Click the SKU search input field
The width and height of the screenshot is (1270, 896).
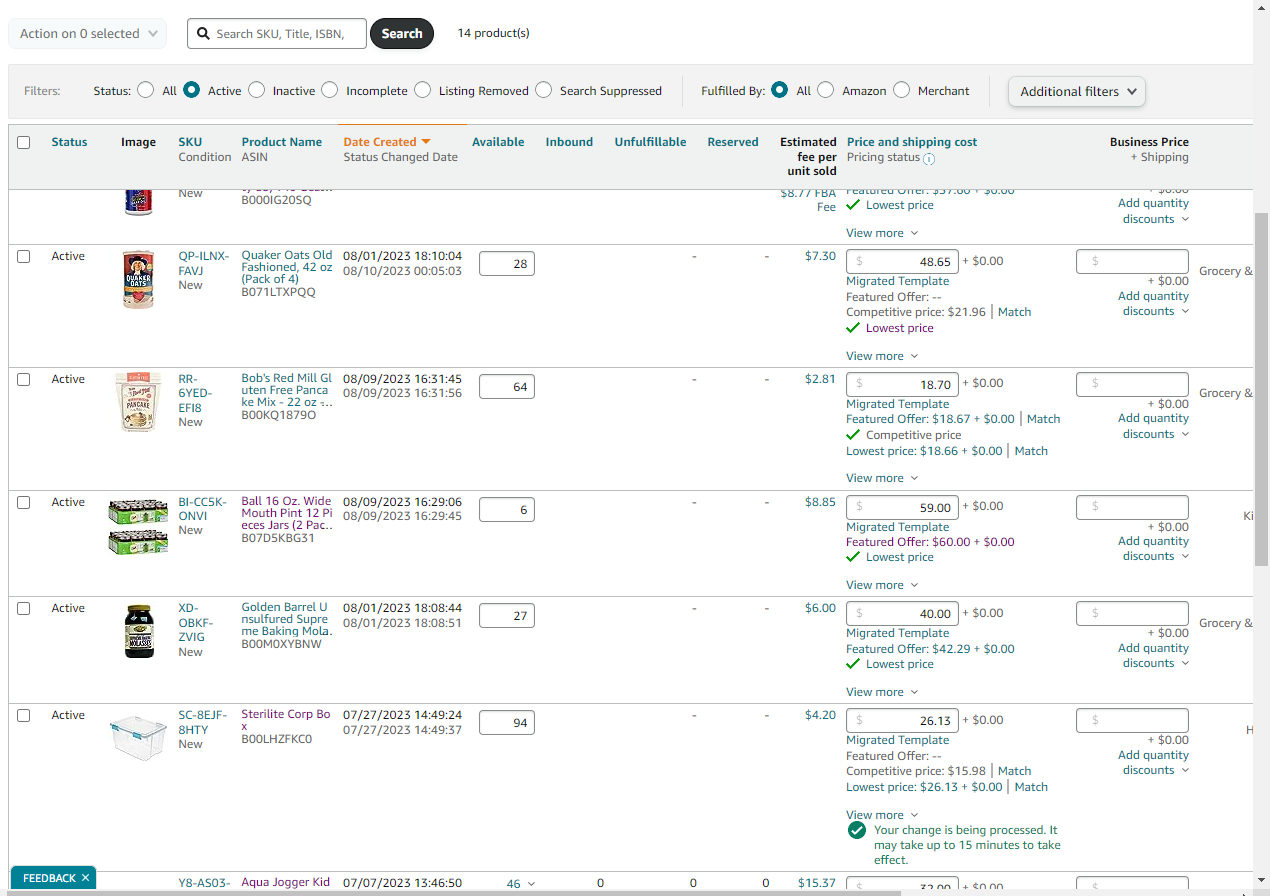pyautogui.click(x=277, y=34)
